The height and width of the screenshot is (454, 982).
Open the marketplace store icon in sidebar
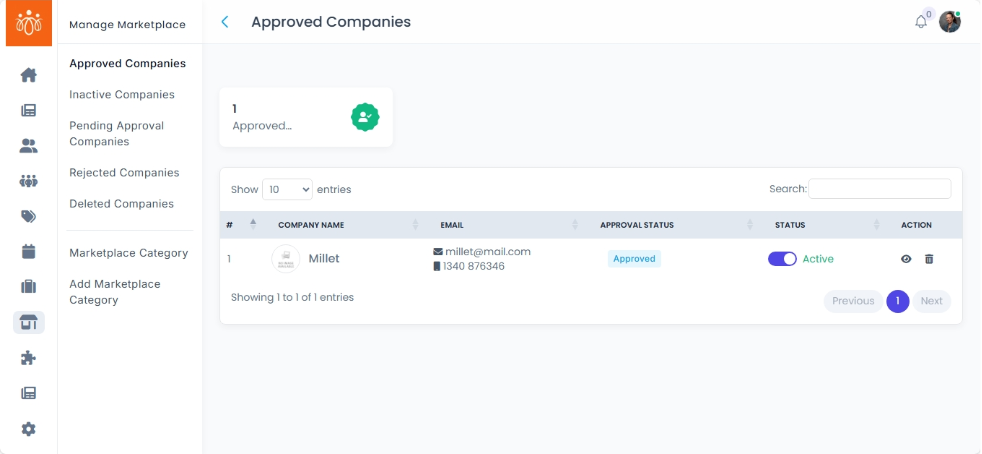(28, 322)
